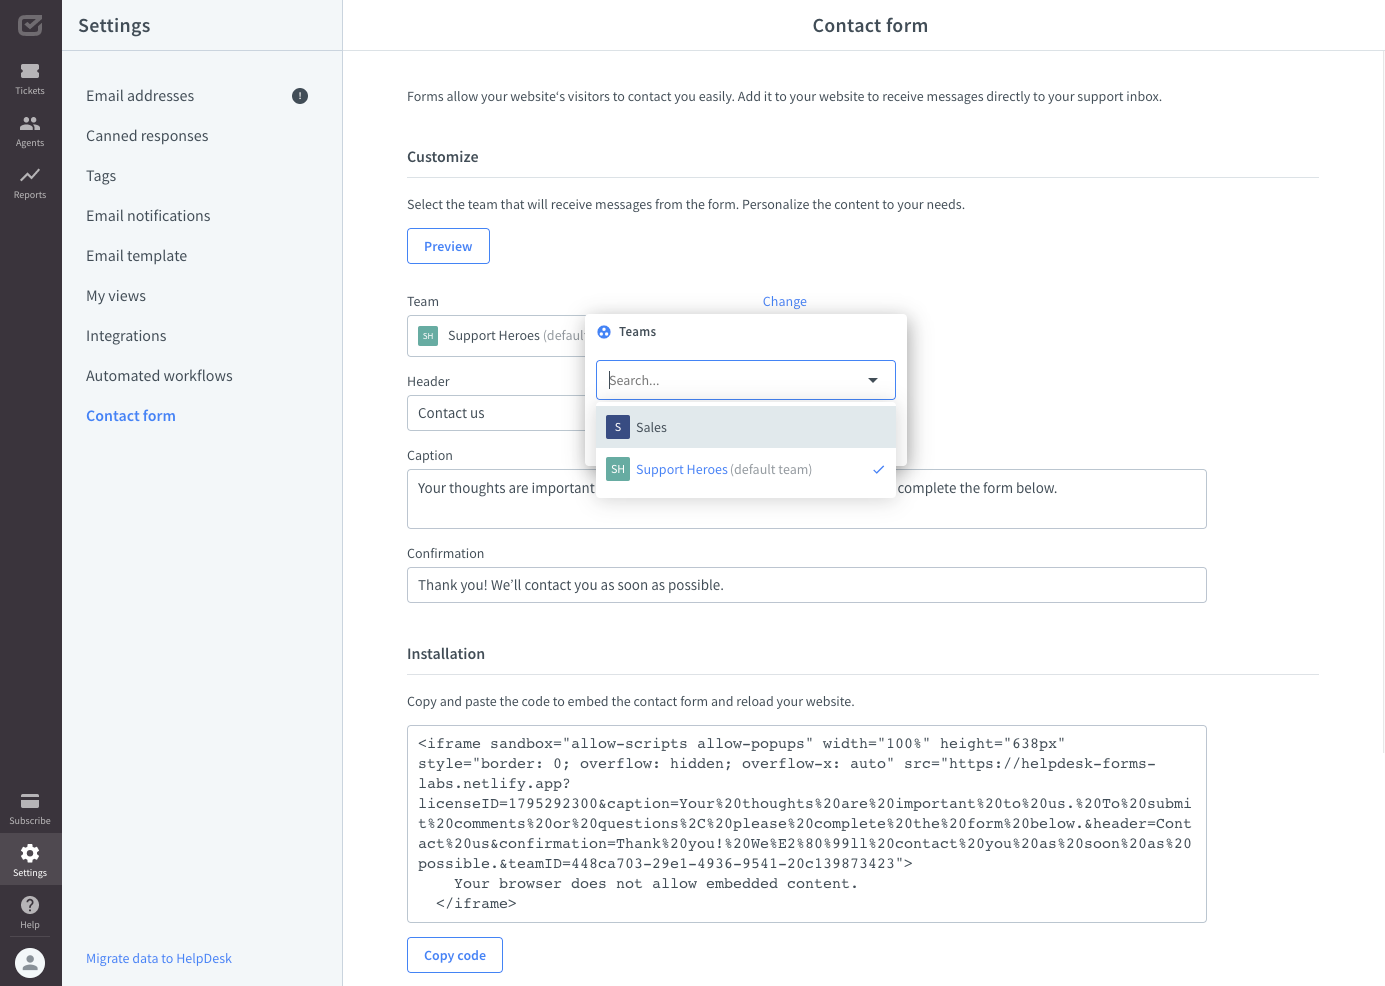Open Help from the sidebar
The width and height of the screenshot is (1385, 986).
tap(30, 910)
